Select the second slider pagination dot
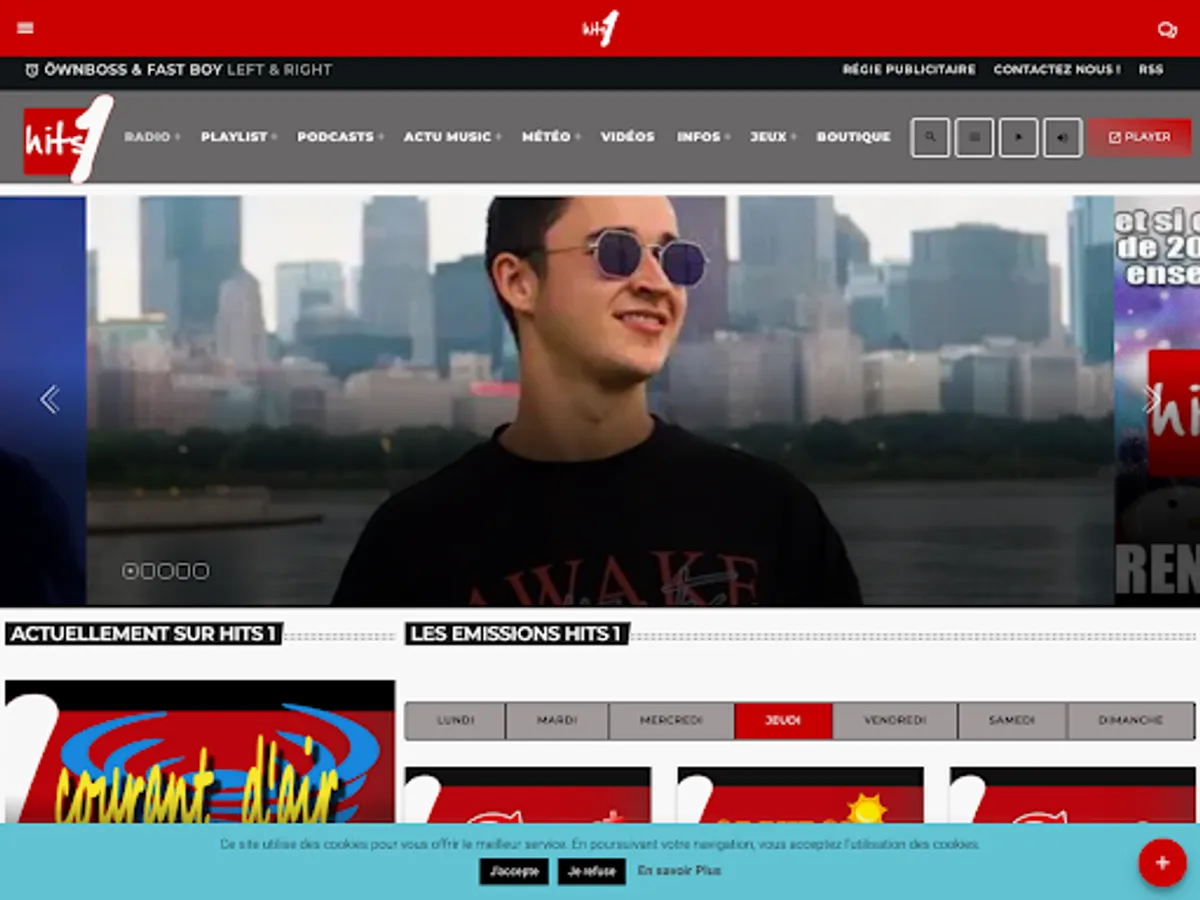 click(148, 571)
